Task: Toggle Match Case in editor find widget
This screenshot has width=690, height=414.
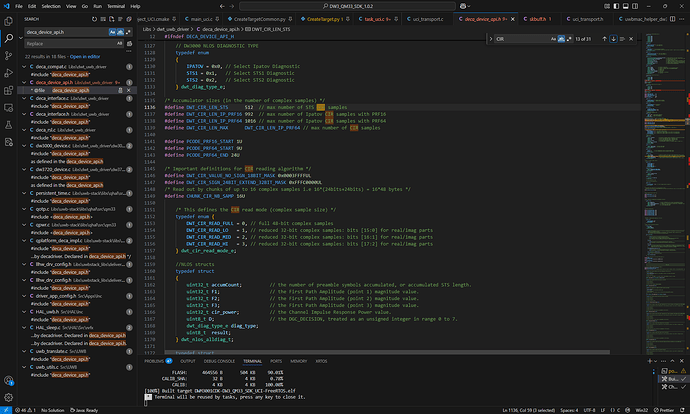Action: (x=553, y=39)
